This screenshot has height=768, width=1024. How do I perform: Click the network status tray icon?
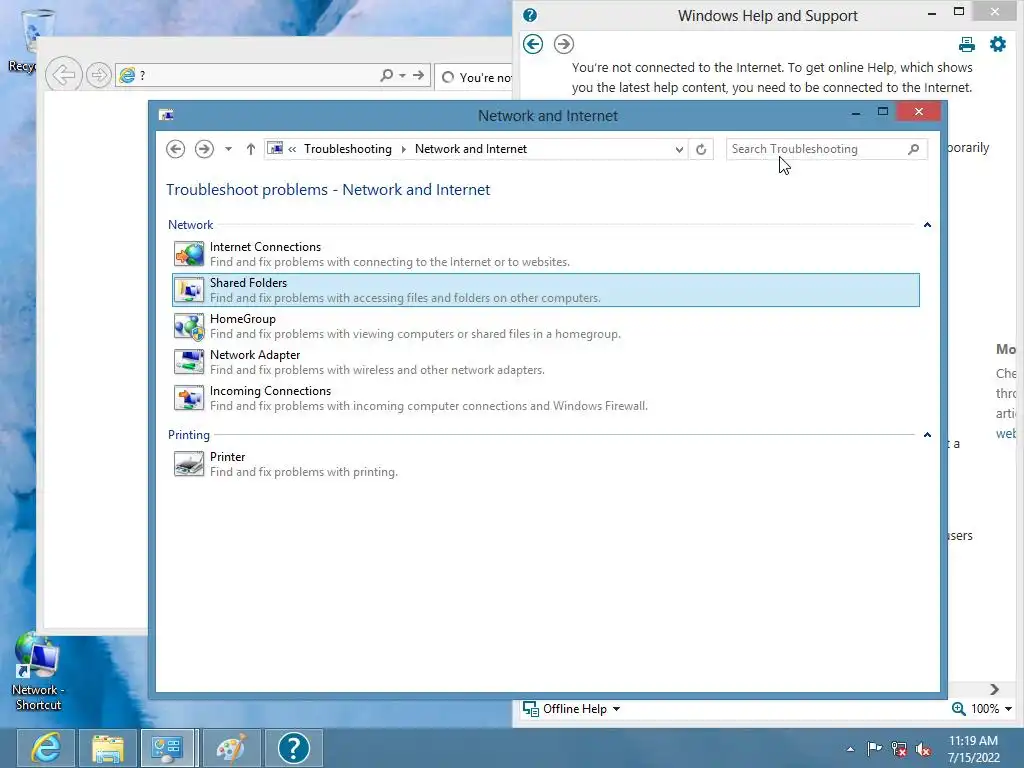(899, 749)
